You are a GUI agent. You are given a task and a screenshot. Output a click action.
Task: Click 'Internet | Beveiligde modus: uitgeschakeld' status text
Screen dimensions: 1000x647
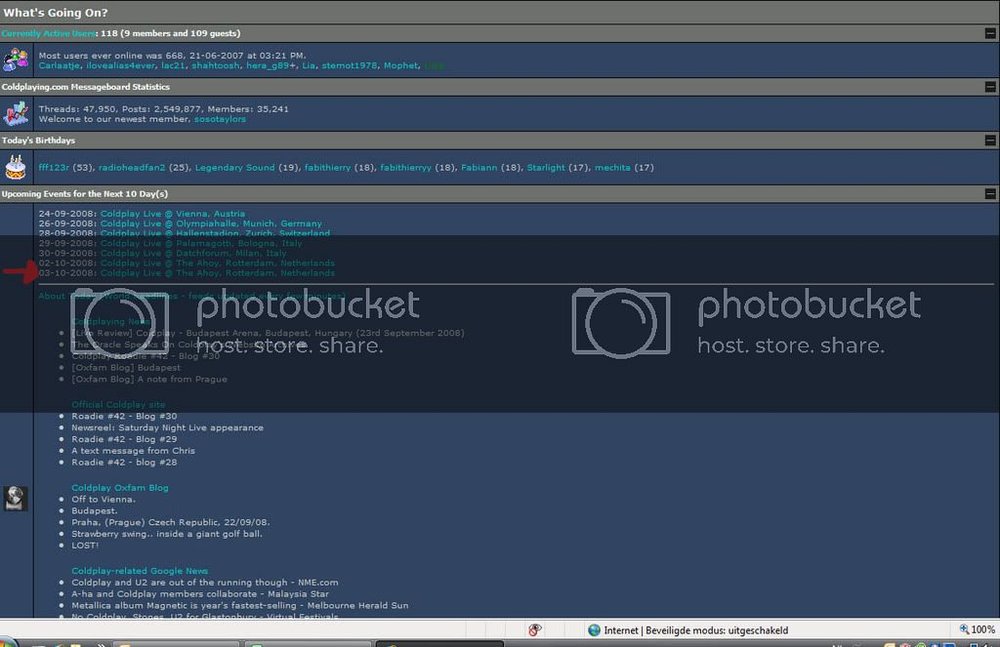pyautogui.click(x=696, y=630)
